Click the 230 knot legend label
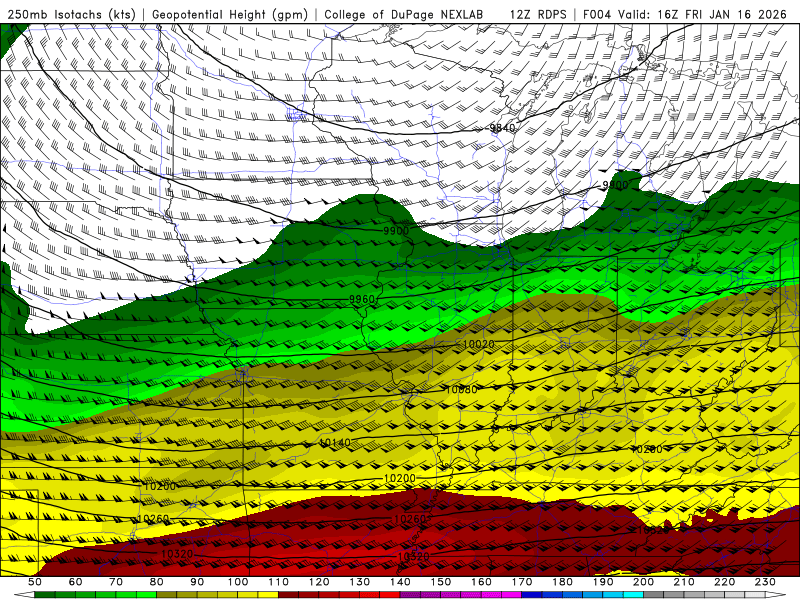800x600 pixels. [x=766, y=582]
